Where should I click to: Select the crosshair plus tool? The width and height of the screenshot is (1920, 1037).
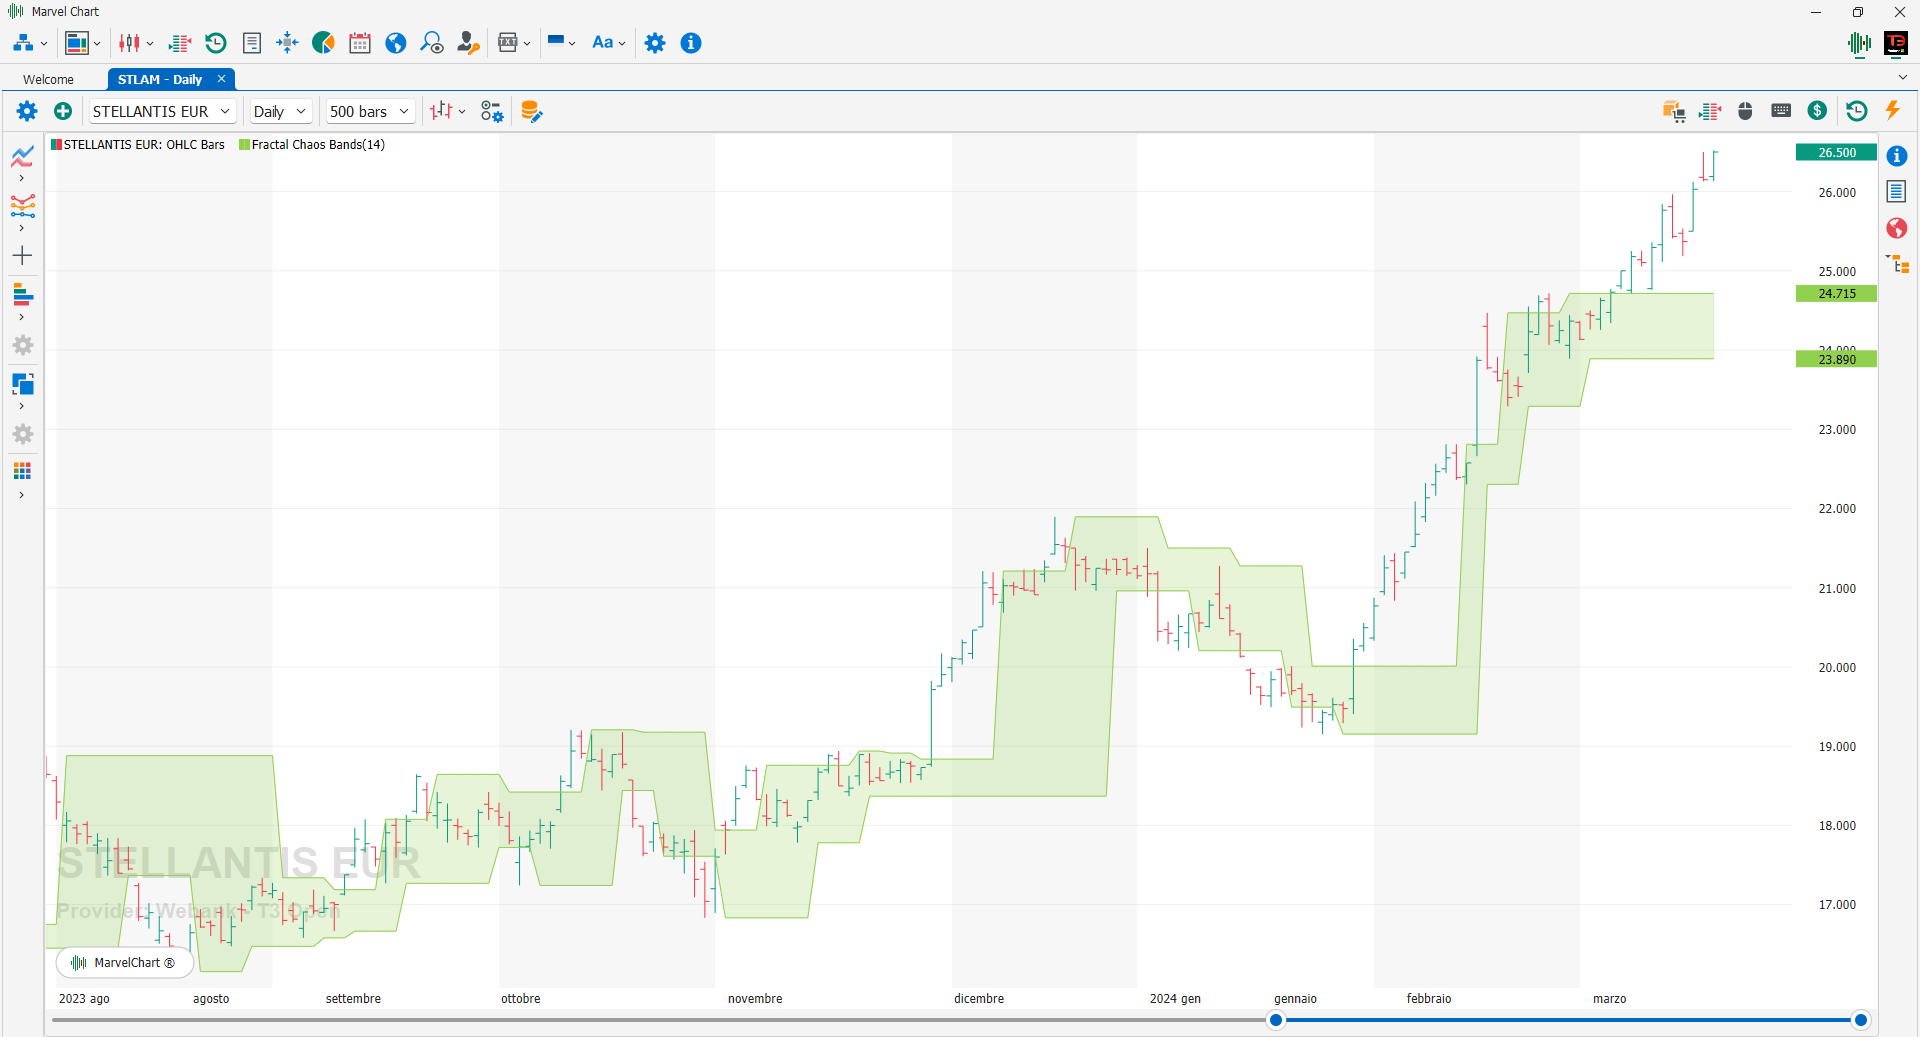[22, 256]
